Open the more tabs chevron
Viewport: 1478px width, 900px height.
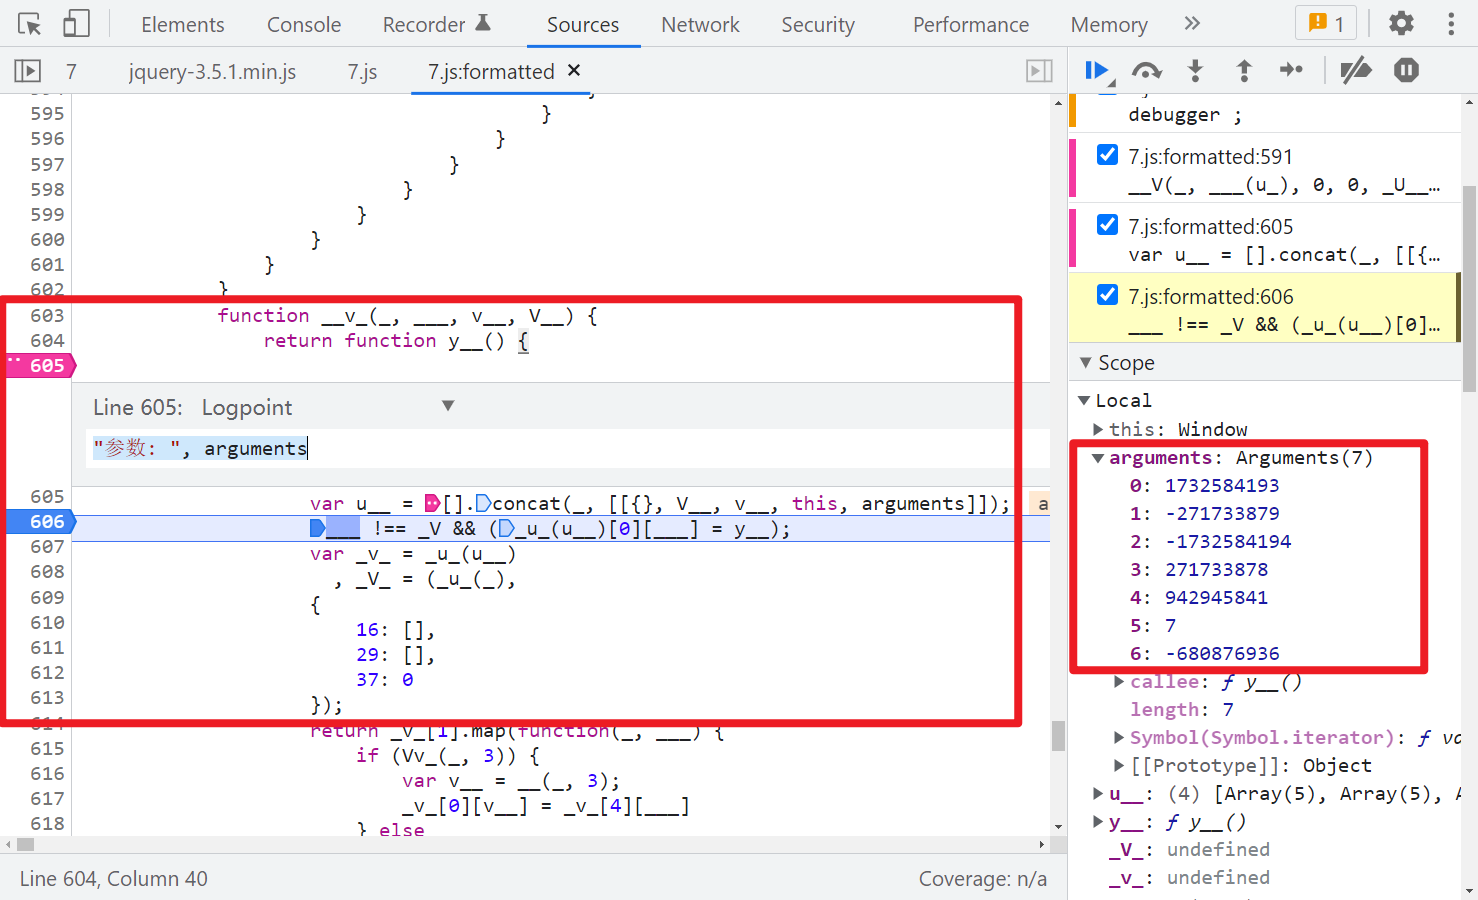click(1192, 24)
